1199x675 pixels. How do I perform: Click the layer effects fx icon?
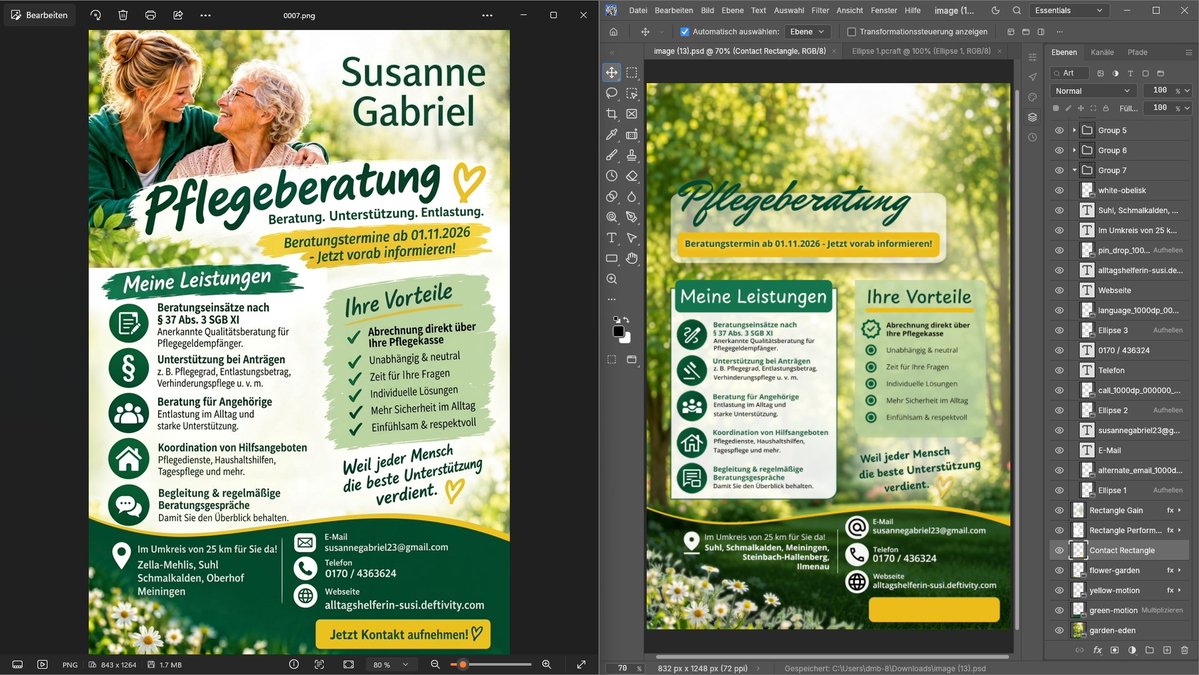1097,651
